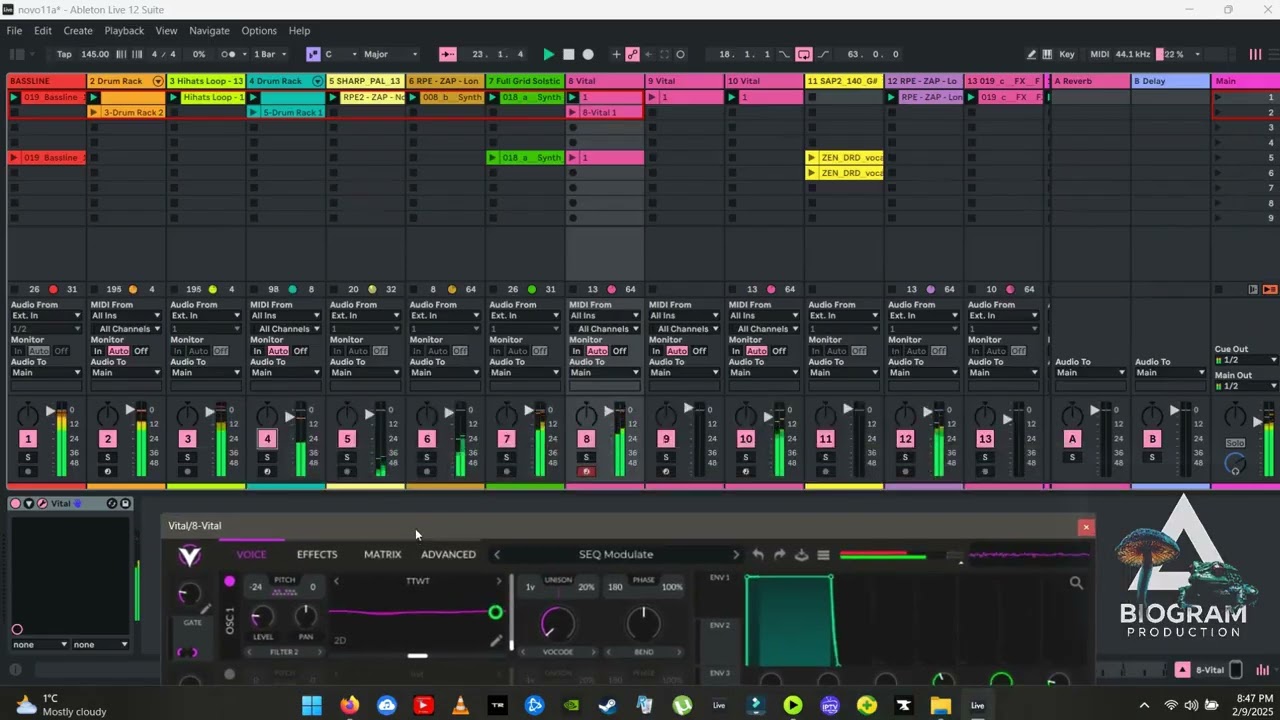Open the Navigate menu
The height and width of the screenshot is (720, 1280).
[x=209, y=31]
